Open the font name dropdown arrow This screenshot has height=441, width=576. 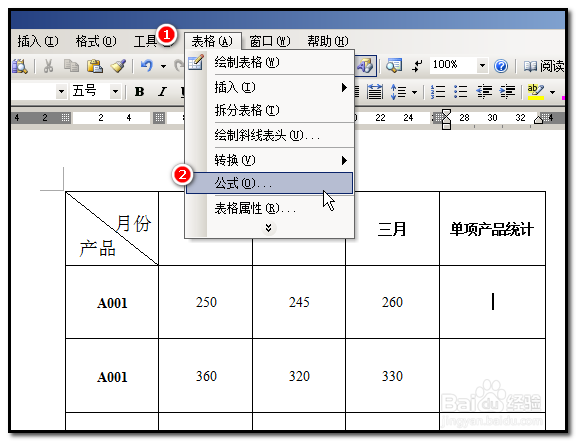coord(61,91)
